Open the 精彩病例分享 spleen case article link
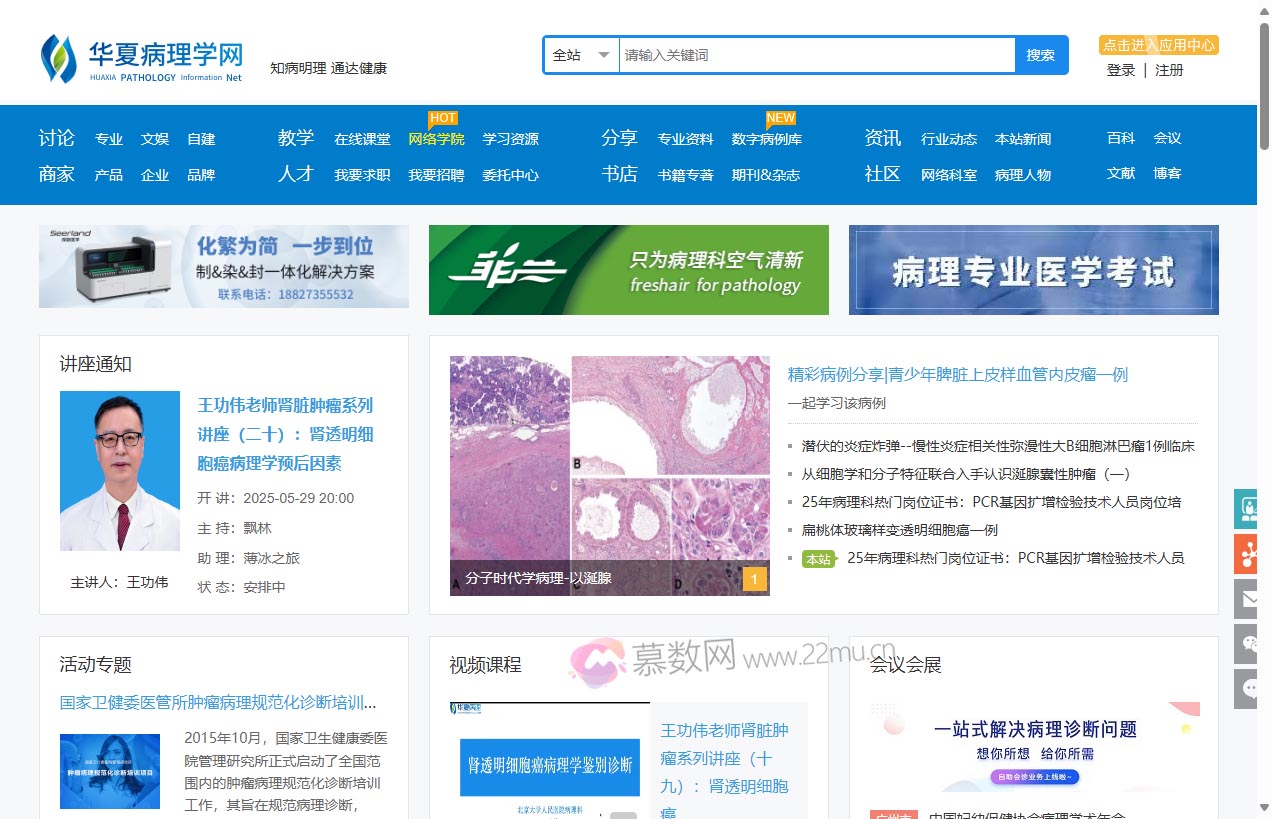1272x819 pixels. tap(955, 375)
